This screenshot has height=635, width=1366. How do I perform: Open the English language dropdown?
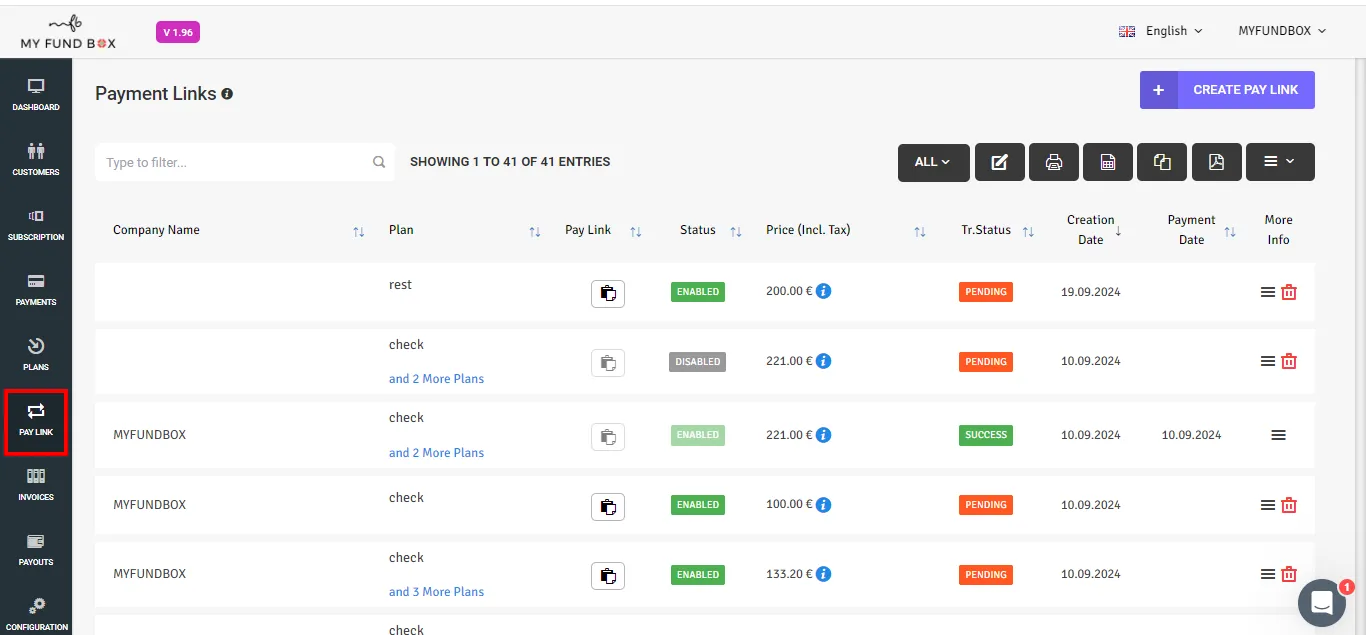point(1160,31)
